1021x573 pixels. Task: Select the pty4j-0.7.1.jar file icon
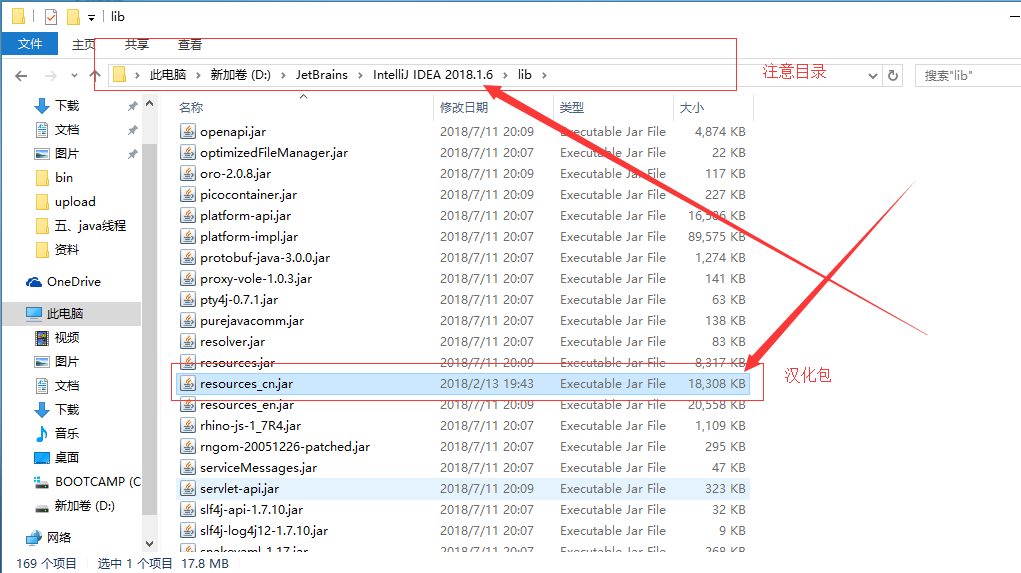tap(188, 300)
